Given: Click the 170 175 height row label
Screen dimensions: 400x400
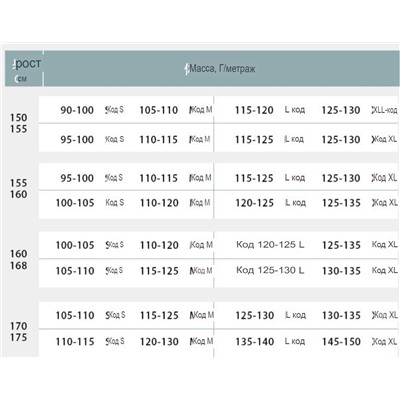Looking at the screenshot, I should pyautogui.click(x=18, y=331).
